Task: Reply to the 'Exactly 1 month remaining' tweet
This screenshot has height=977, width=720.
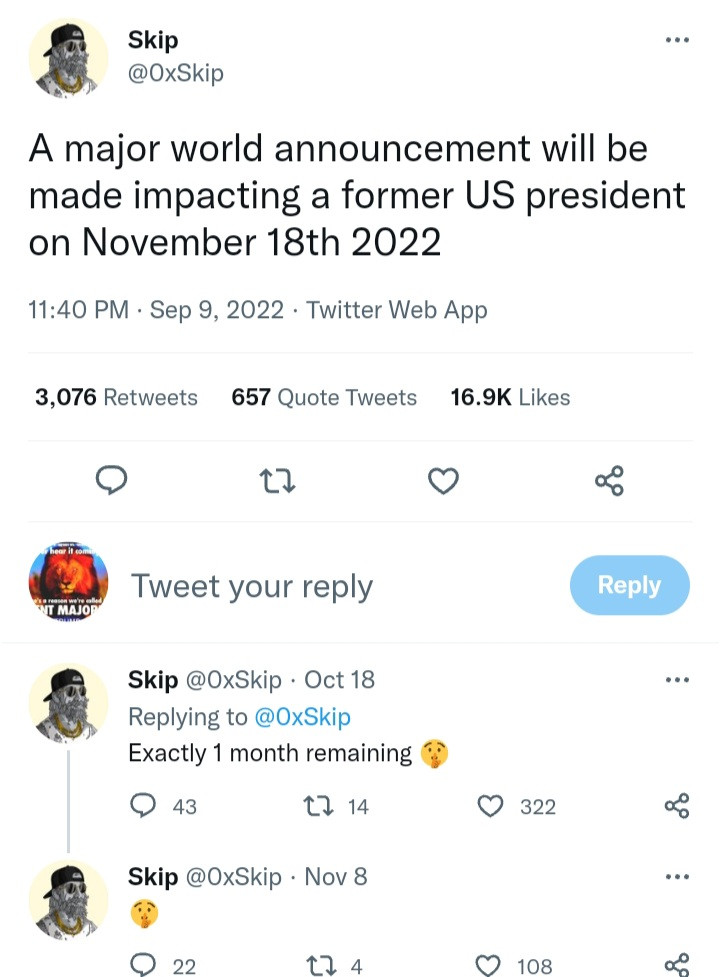Action: click(145, 806)
